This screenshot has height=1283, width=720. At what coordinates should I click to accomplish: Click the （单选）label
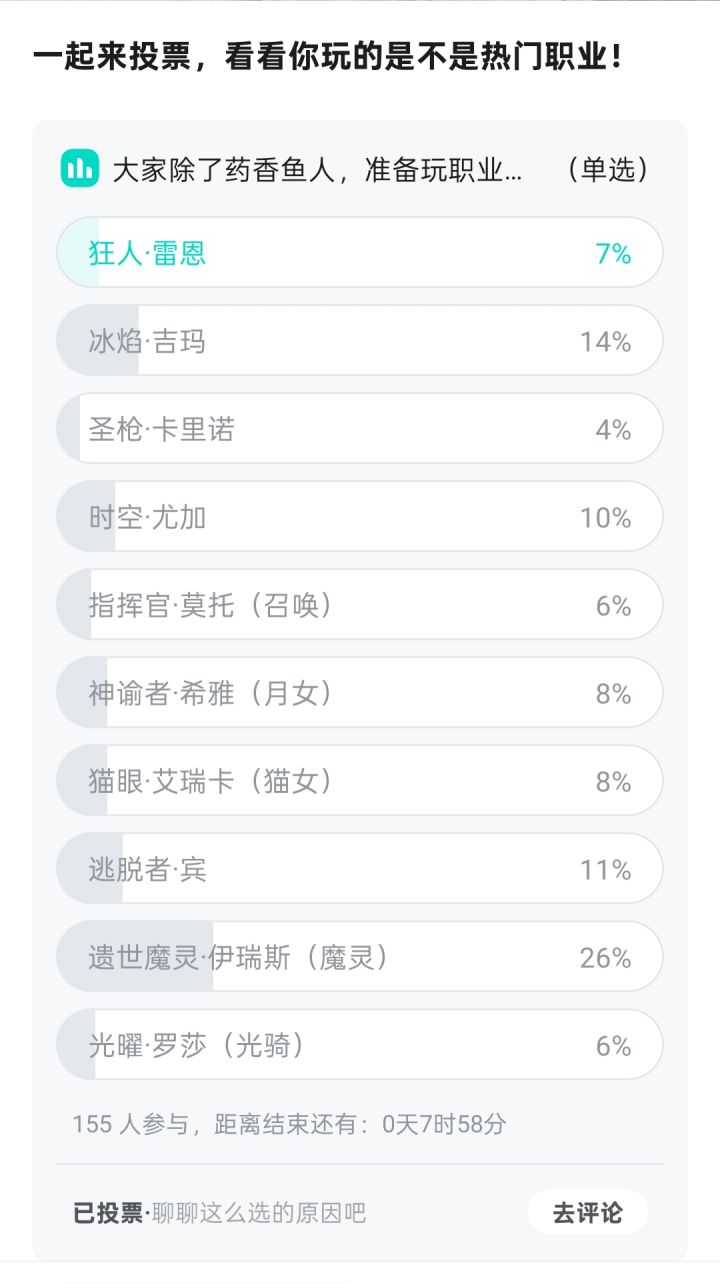606,169
